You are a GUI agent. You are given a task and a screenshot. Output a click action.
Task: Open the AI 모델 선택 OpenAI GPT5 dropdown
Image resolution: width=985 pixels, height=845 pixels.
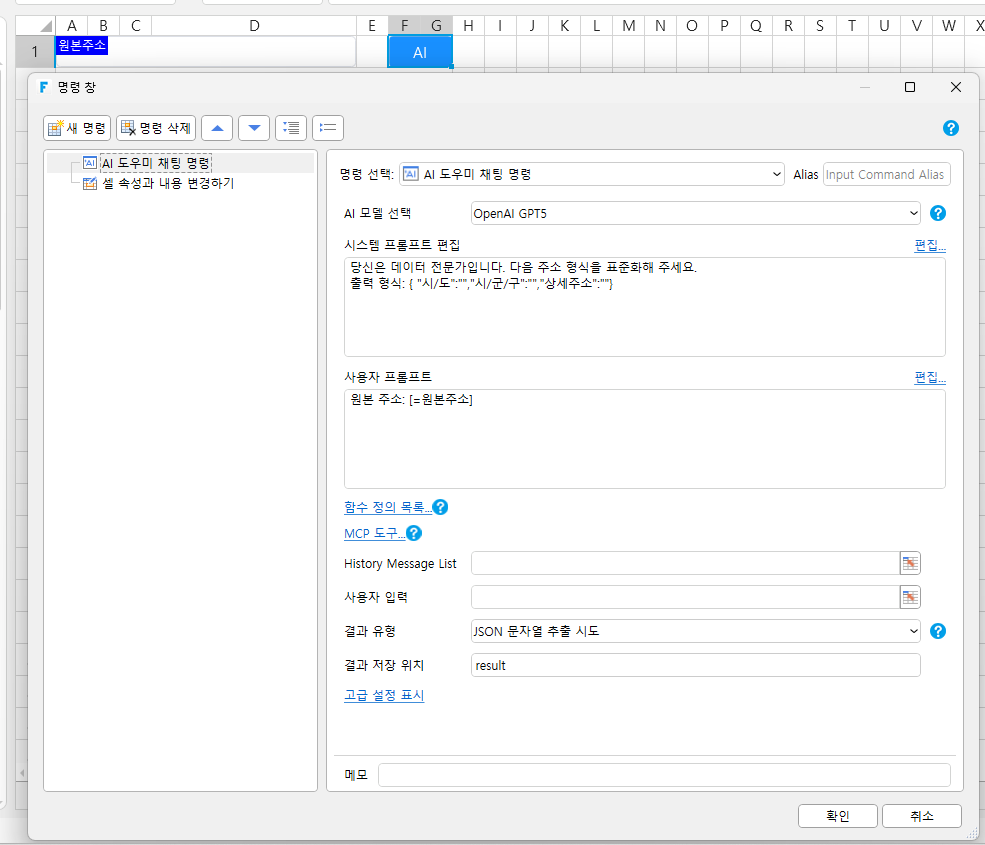(x=695, y=213)
